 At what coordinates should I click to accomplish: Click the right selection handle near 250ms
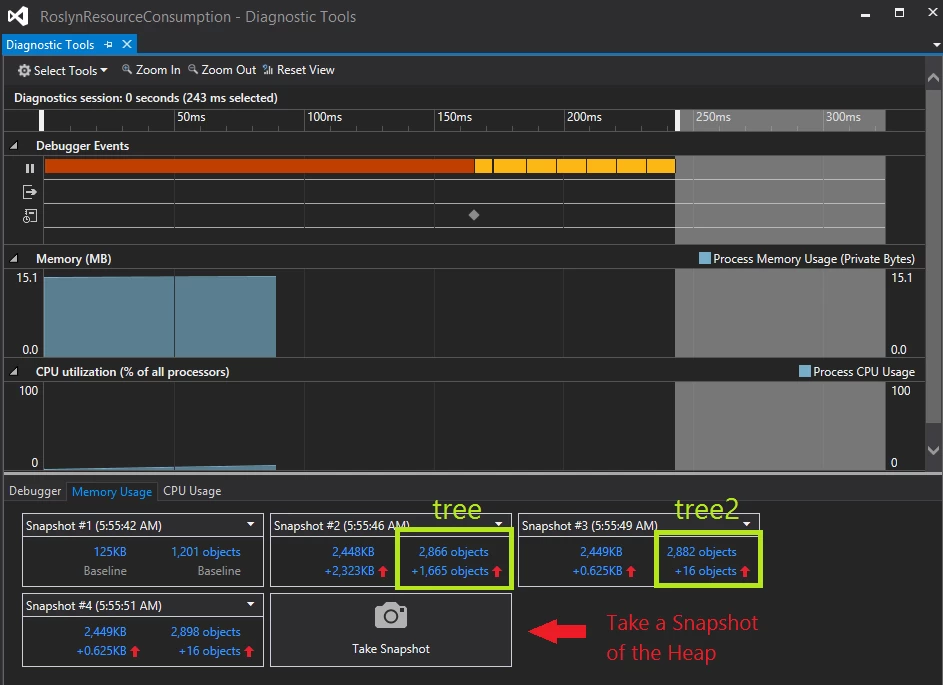pyautogui.click(x=678, y=120)
